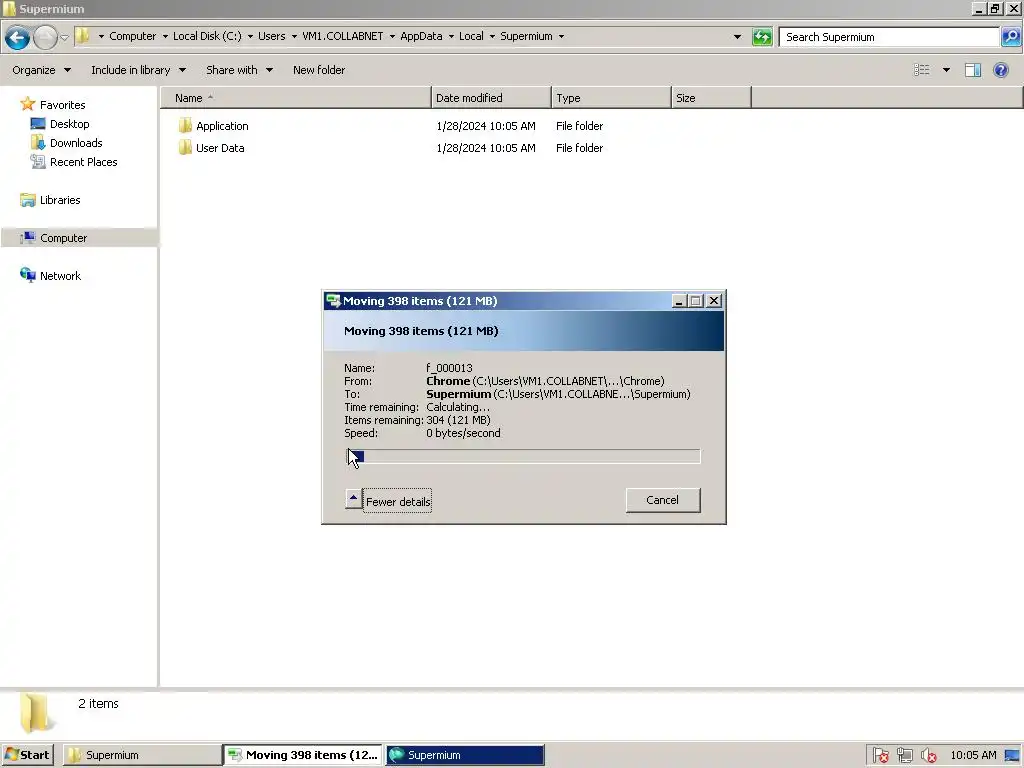Open Desktop in Favorites
This screenshot has width=1024, height=768.
pos(69,124)
